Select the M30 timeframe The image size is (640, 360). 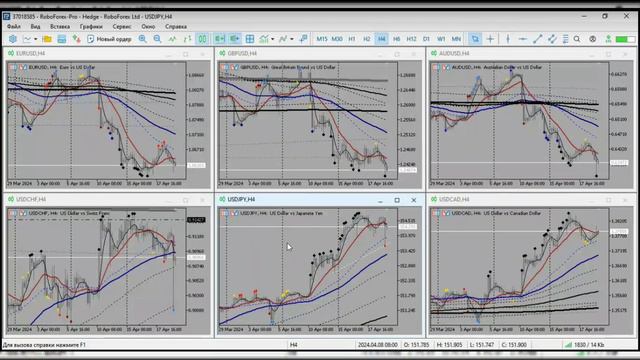point(337,39)
